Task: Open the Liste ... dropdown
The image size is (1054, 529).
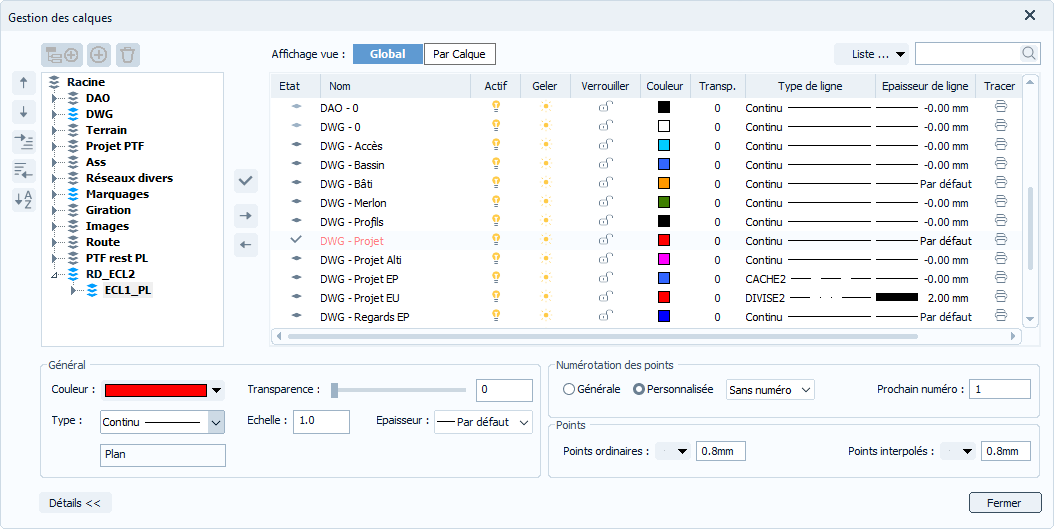Action: click(871, 54)
